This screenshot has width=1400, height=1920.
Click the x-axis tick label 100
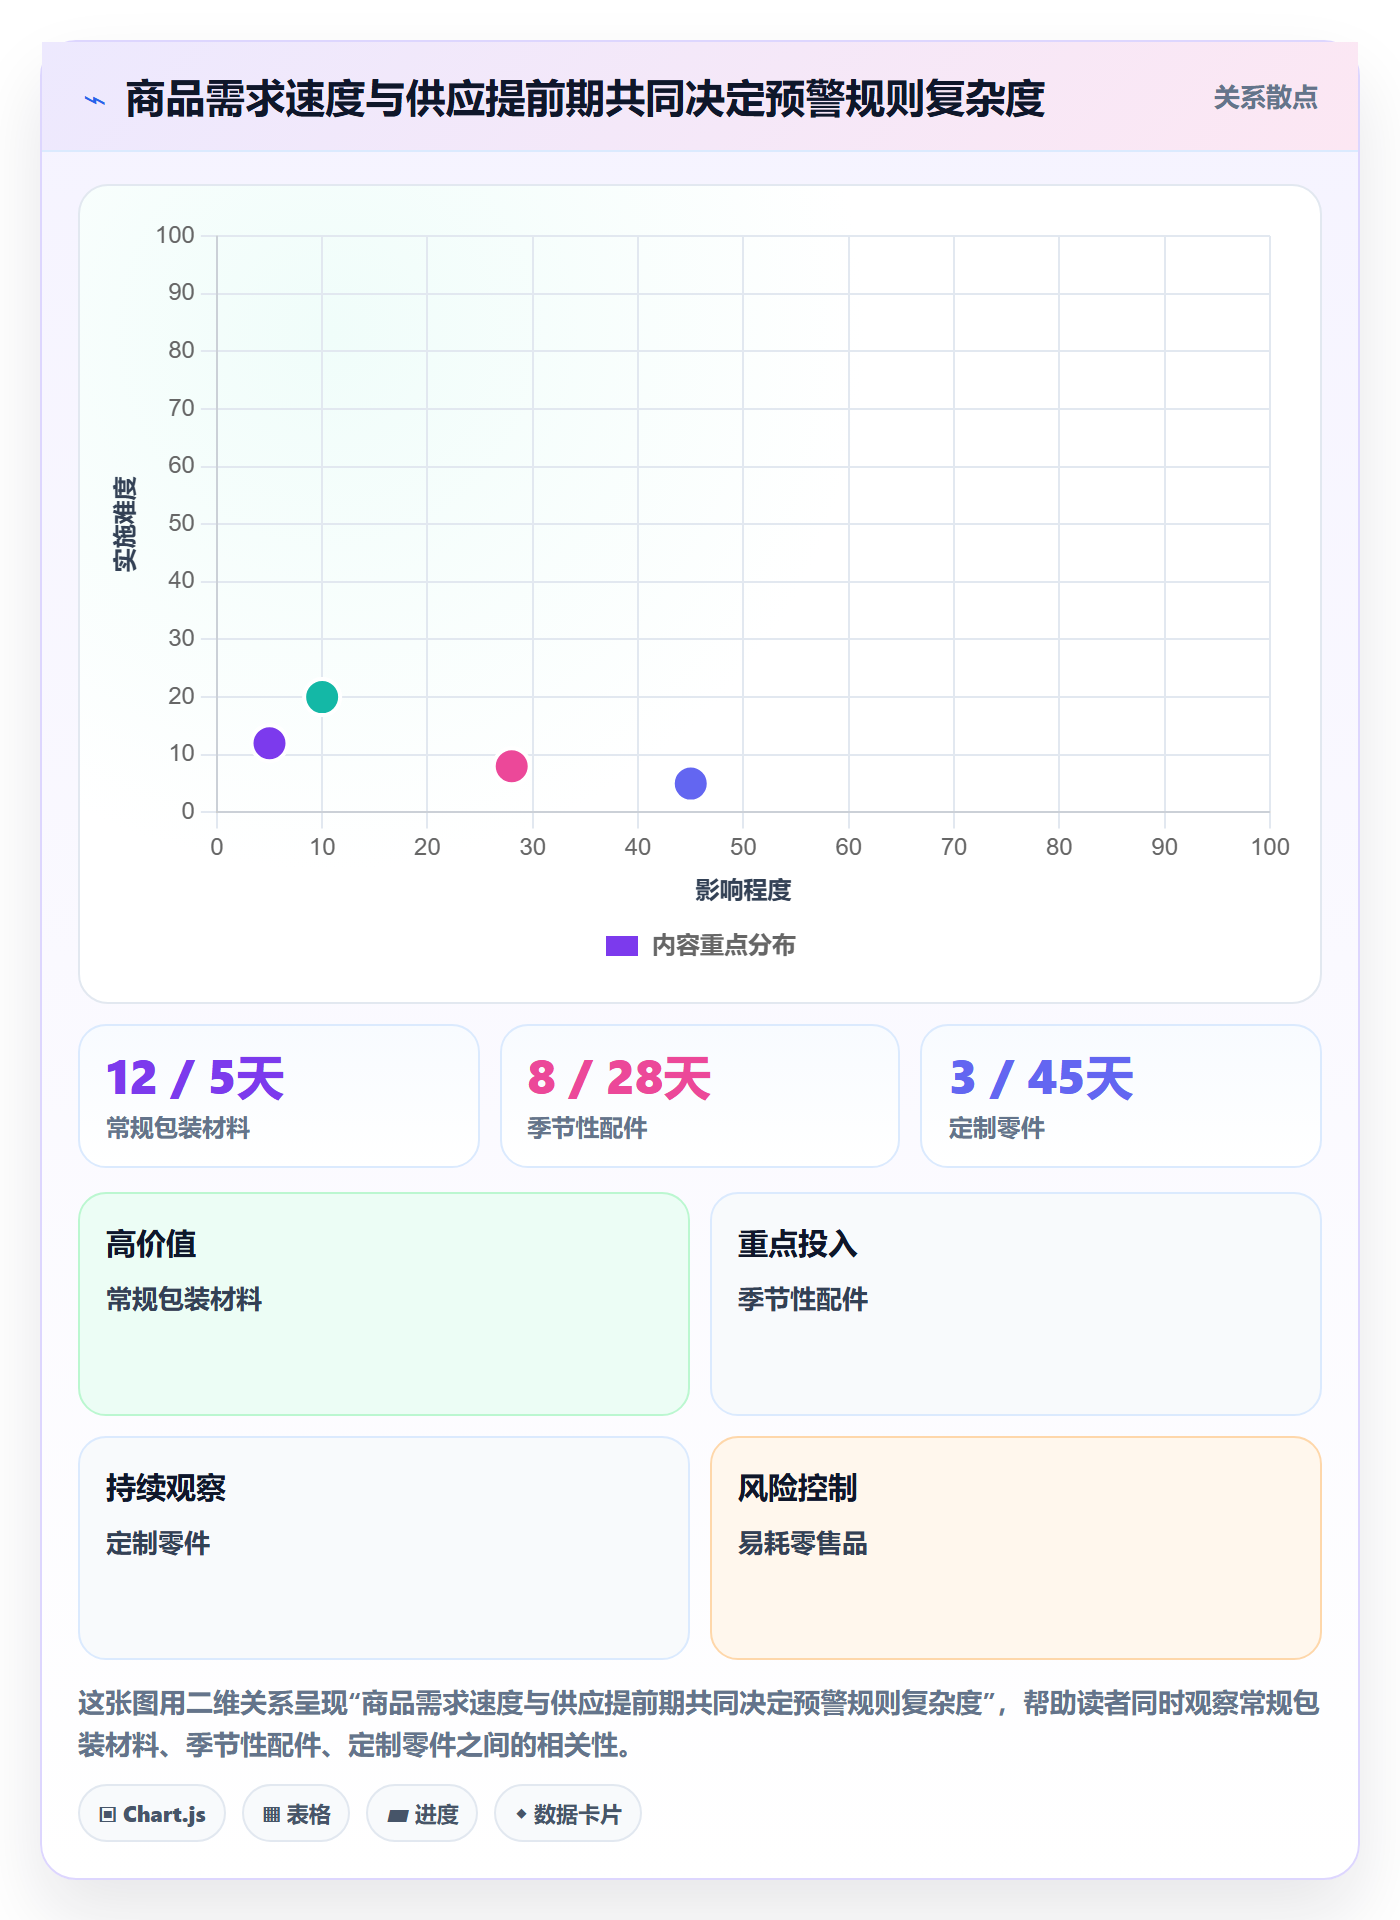click(1270, 847)
